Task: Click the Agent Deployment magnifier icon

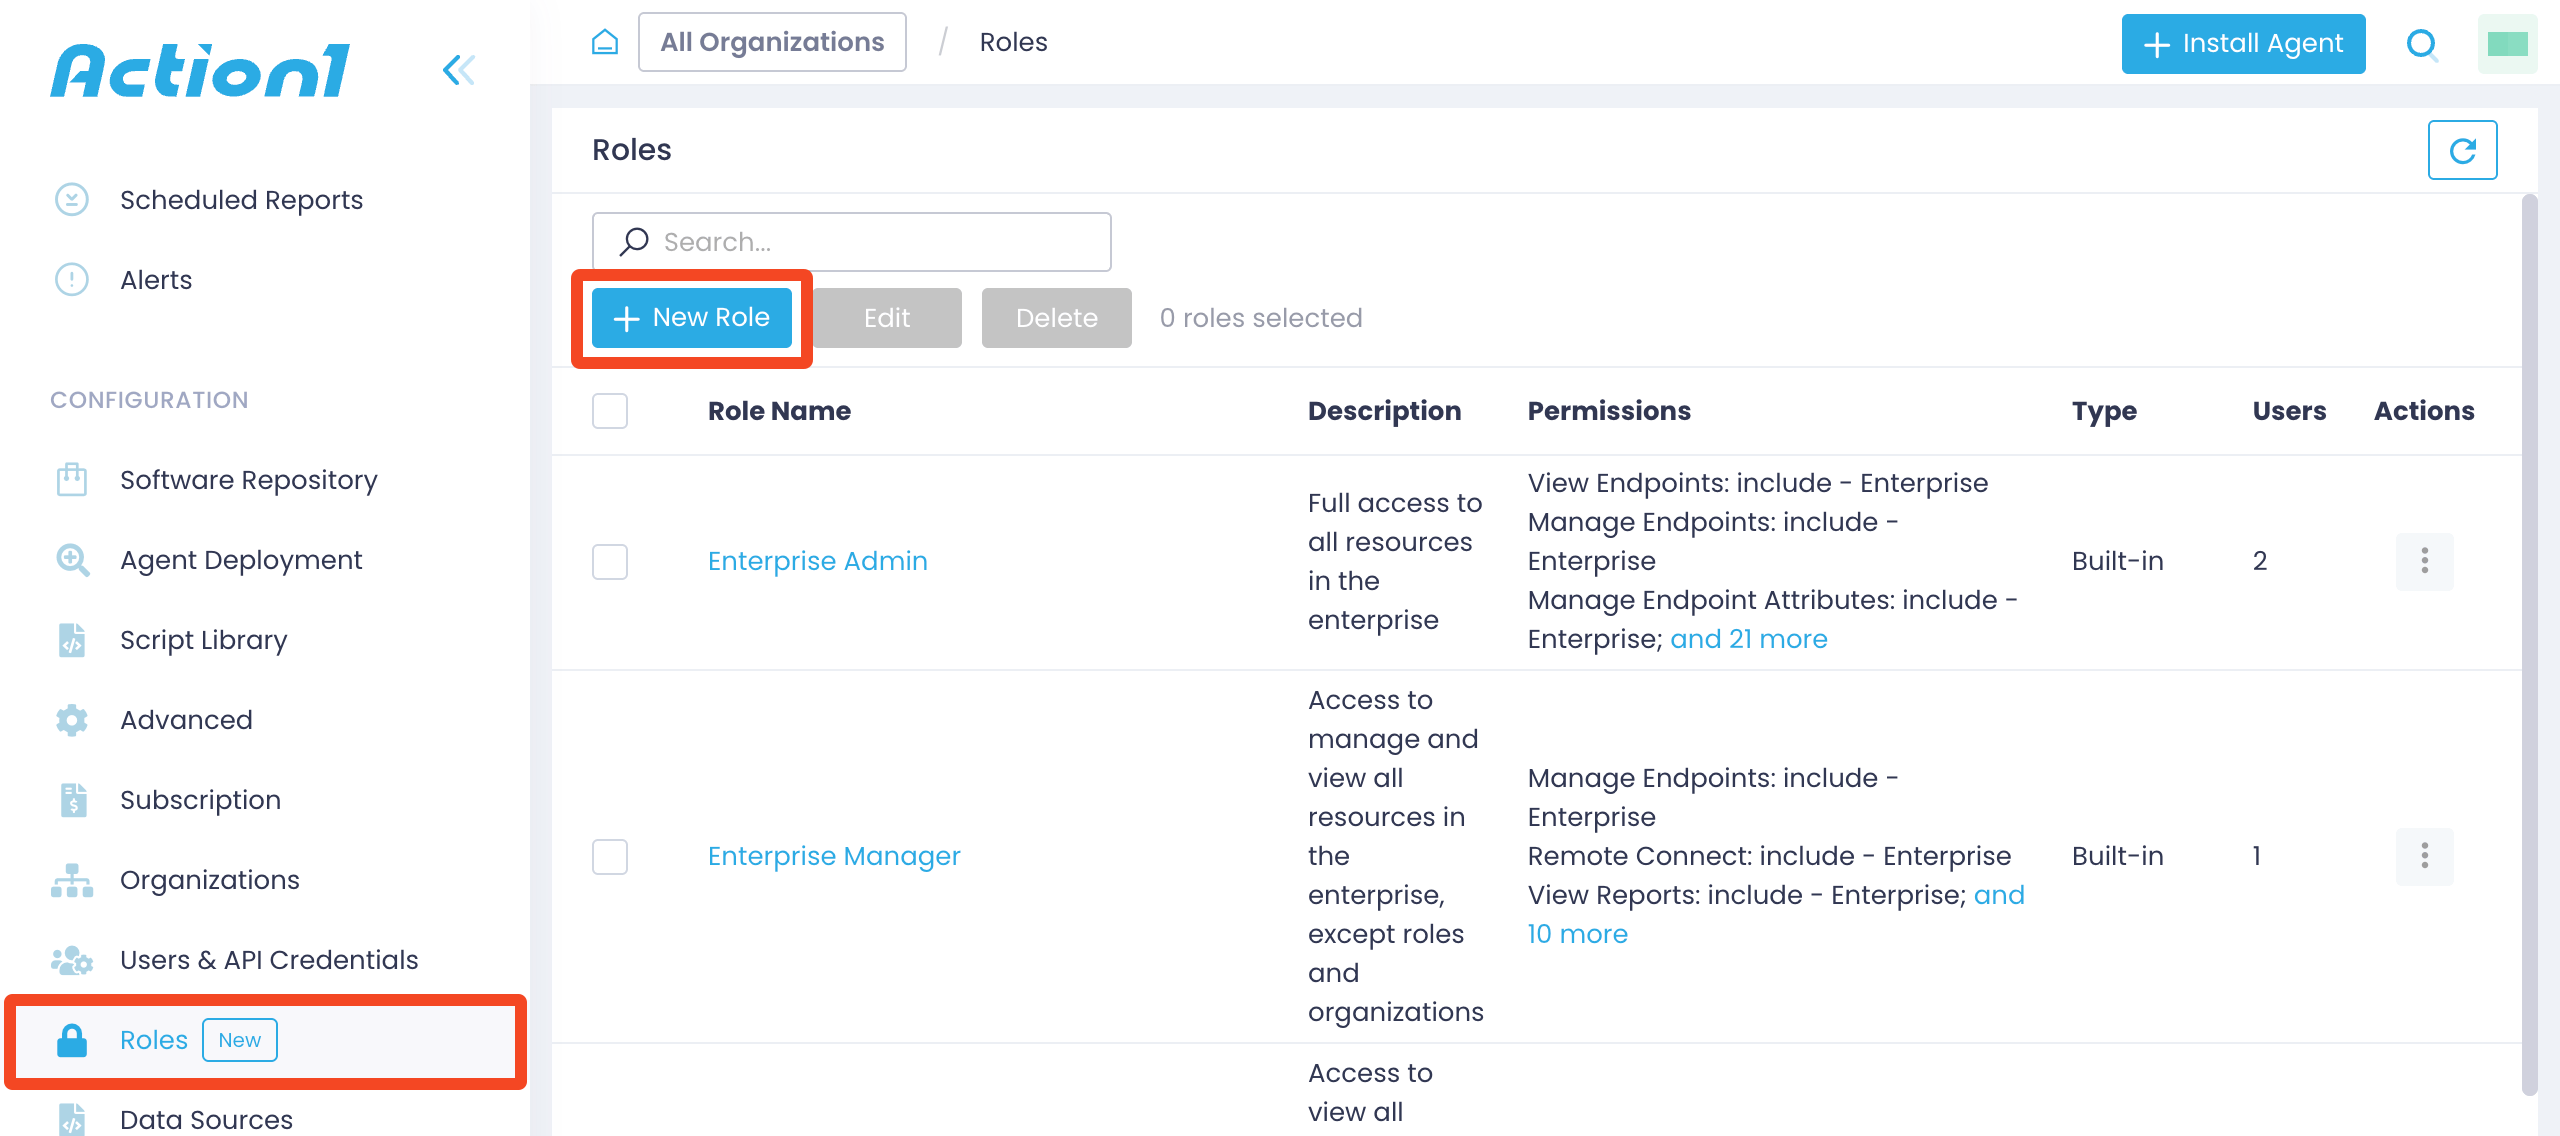Action: tap(72, 560)
